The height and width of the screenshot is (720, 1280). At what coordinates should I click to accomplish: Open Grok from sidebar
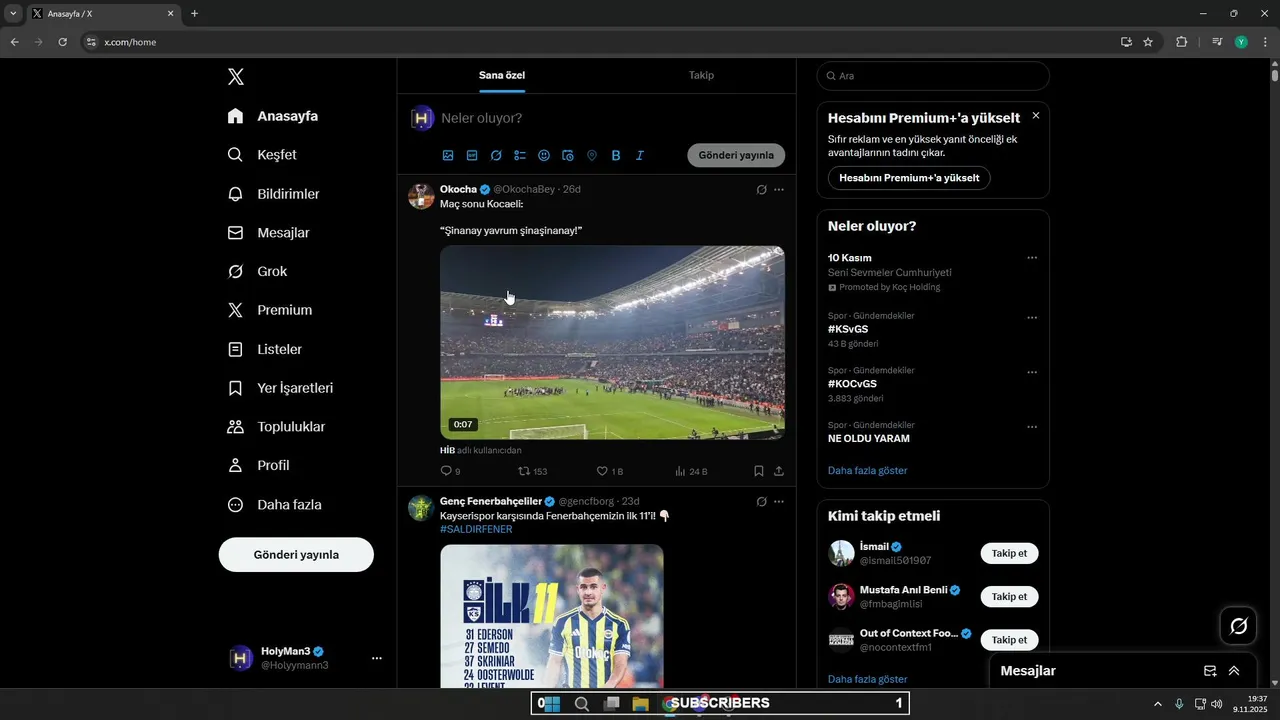coord(257,272)
